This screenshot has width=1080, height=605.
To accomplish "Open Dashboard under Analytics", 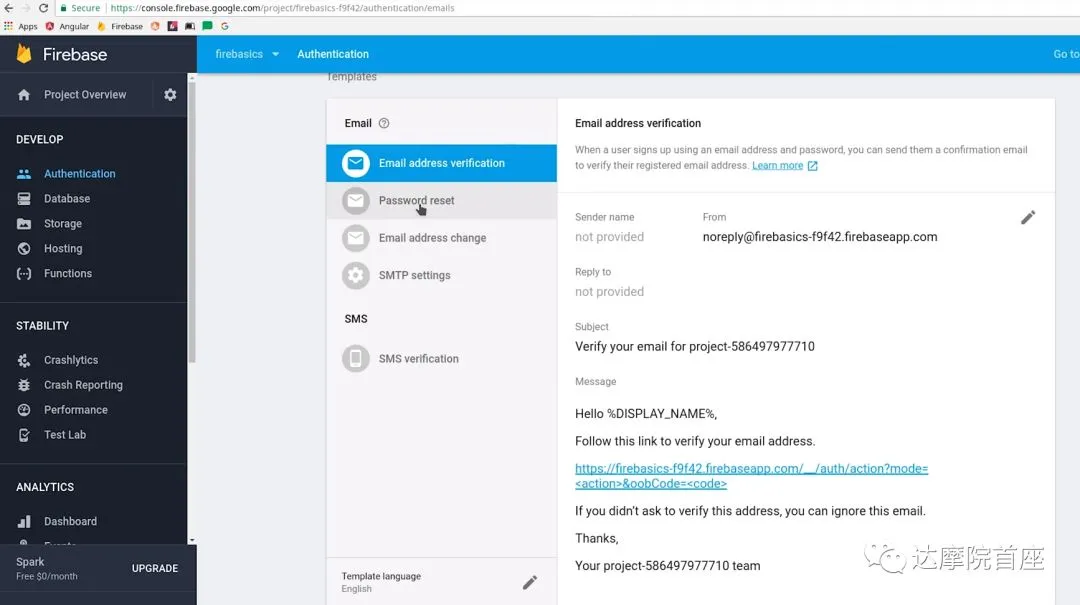I will [70, 522].
